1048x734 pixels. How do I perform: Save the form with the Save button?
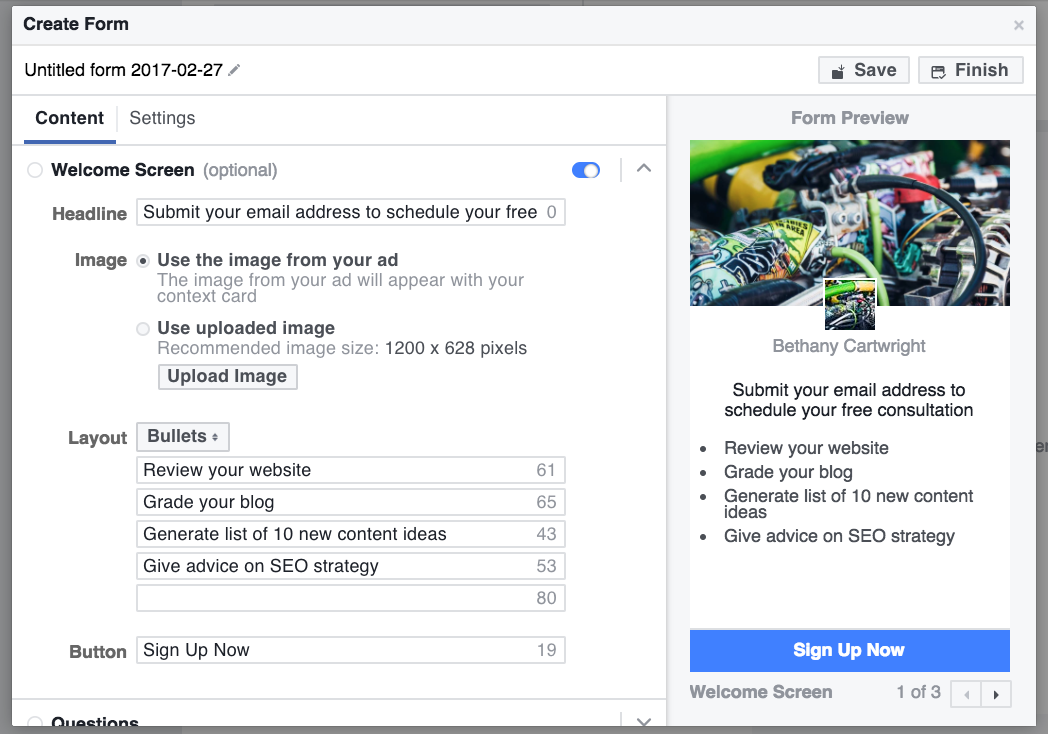tap(862, 70)
